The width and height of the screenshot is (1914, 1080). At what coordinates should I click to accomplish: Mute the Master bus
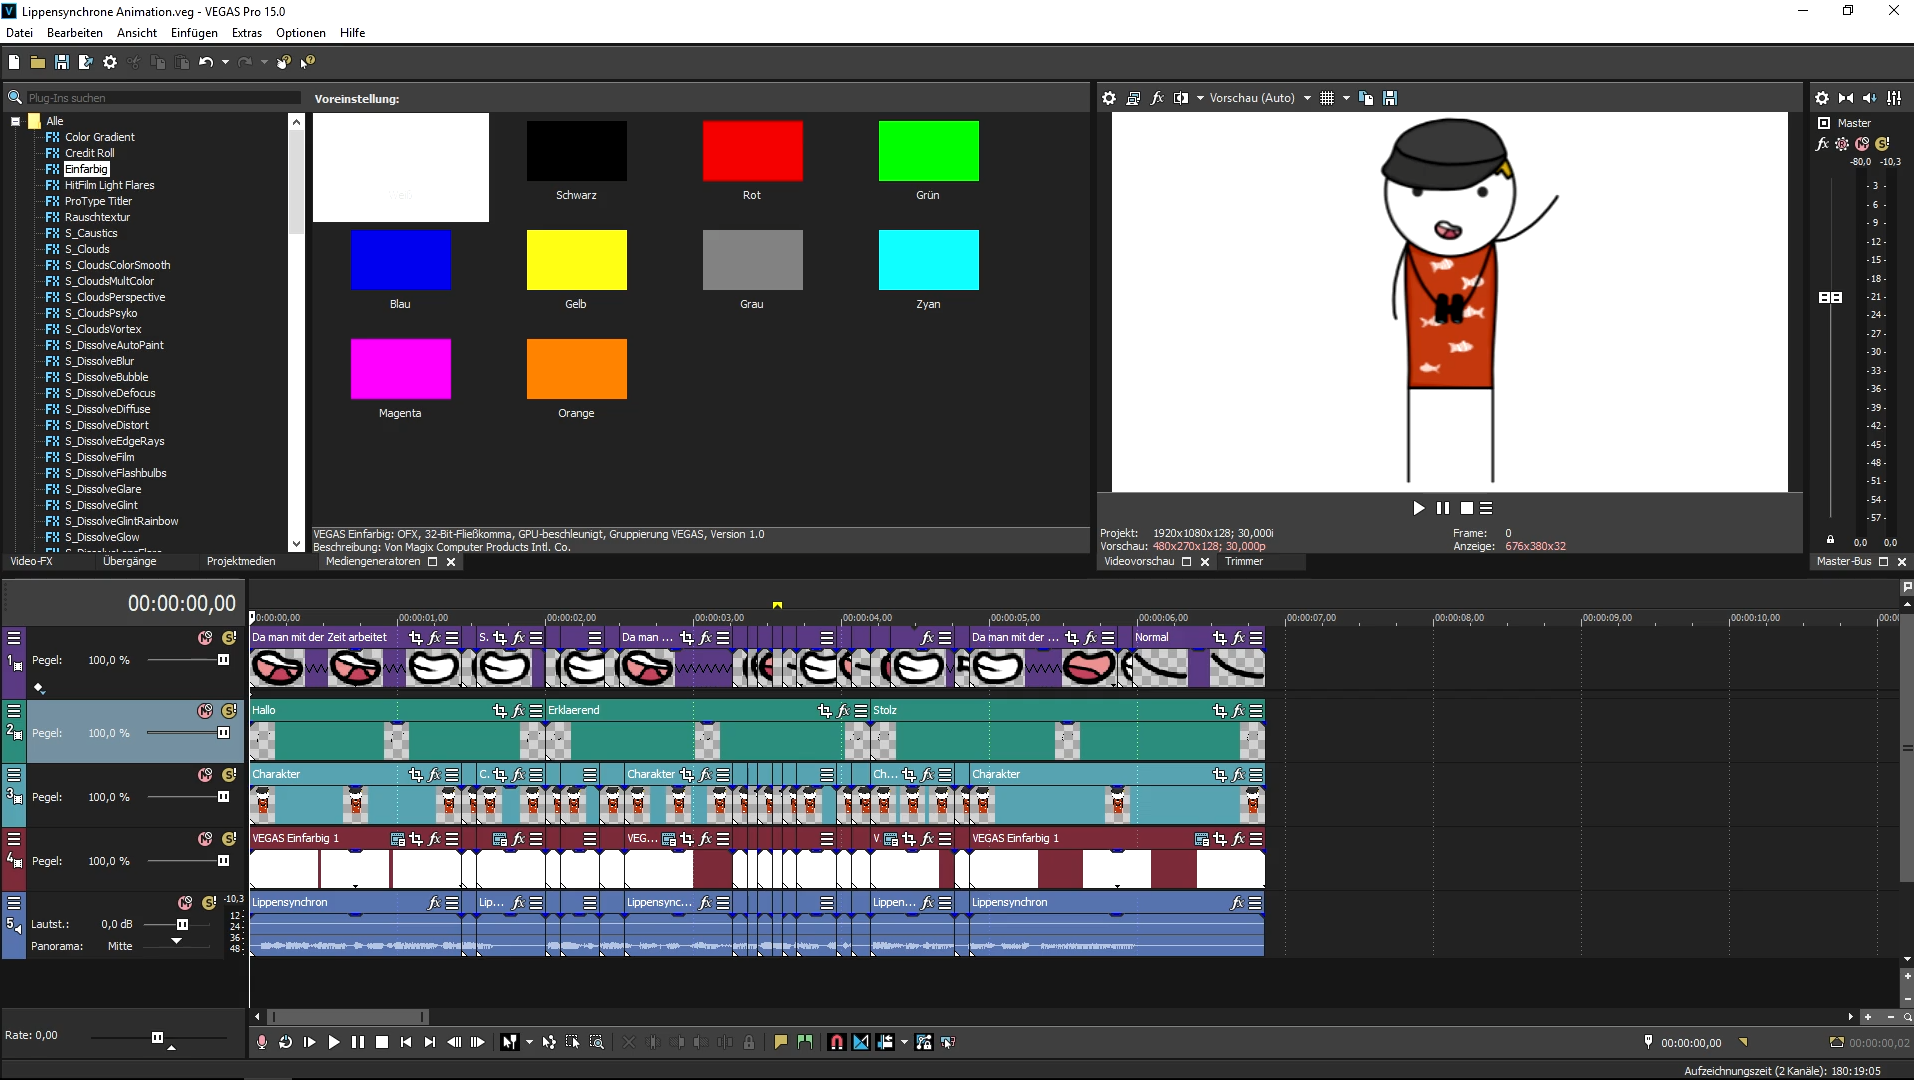pyautogui.click(x=1862, y=144)
